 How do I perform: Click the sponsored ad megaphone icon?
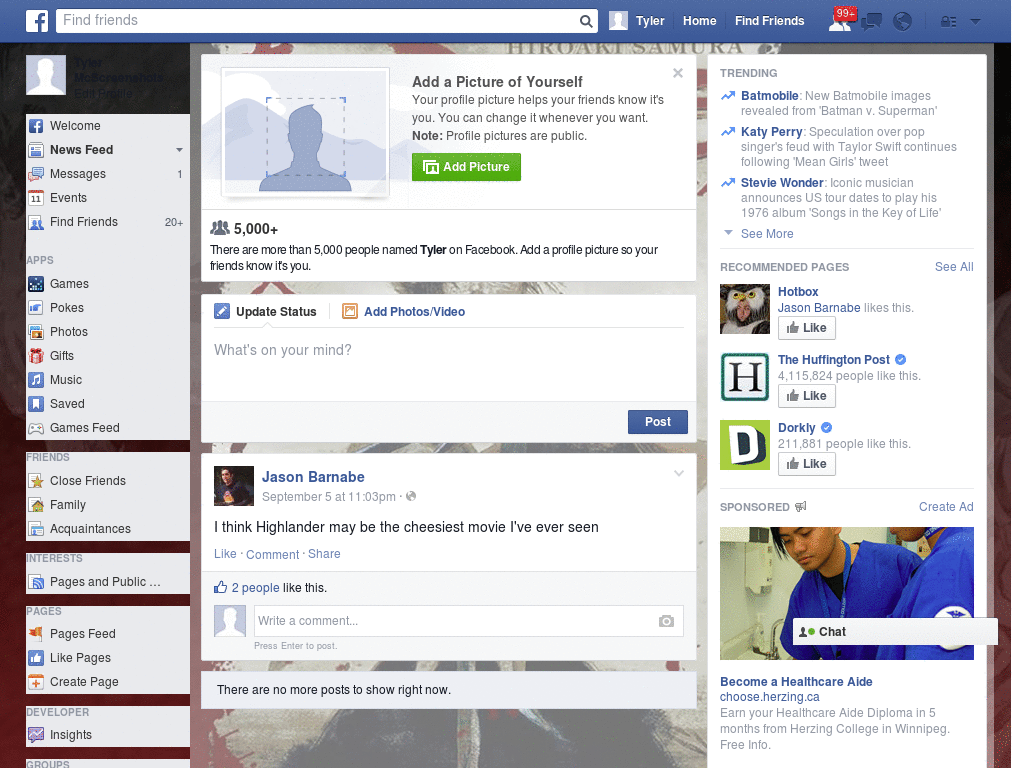[801, 507]
